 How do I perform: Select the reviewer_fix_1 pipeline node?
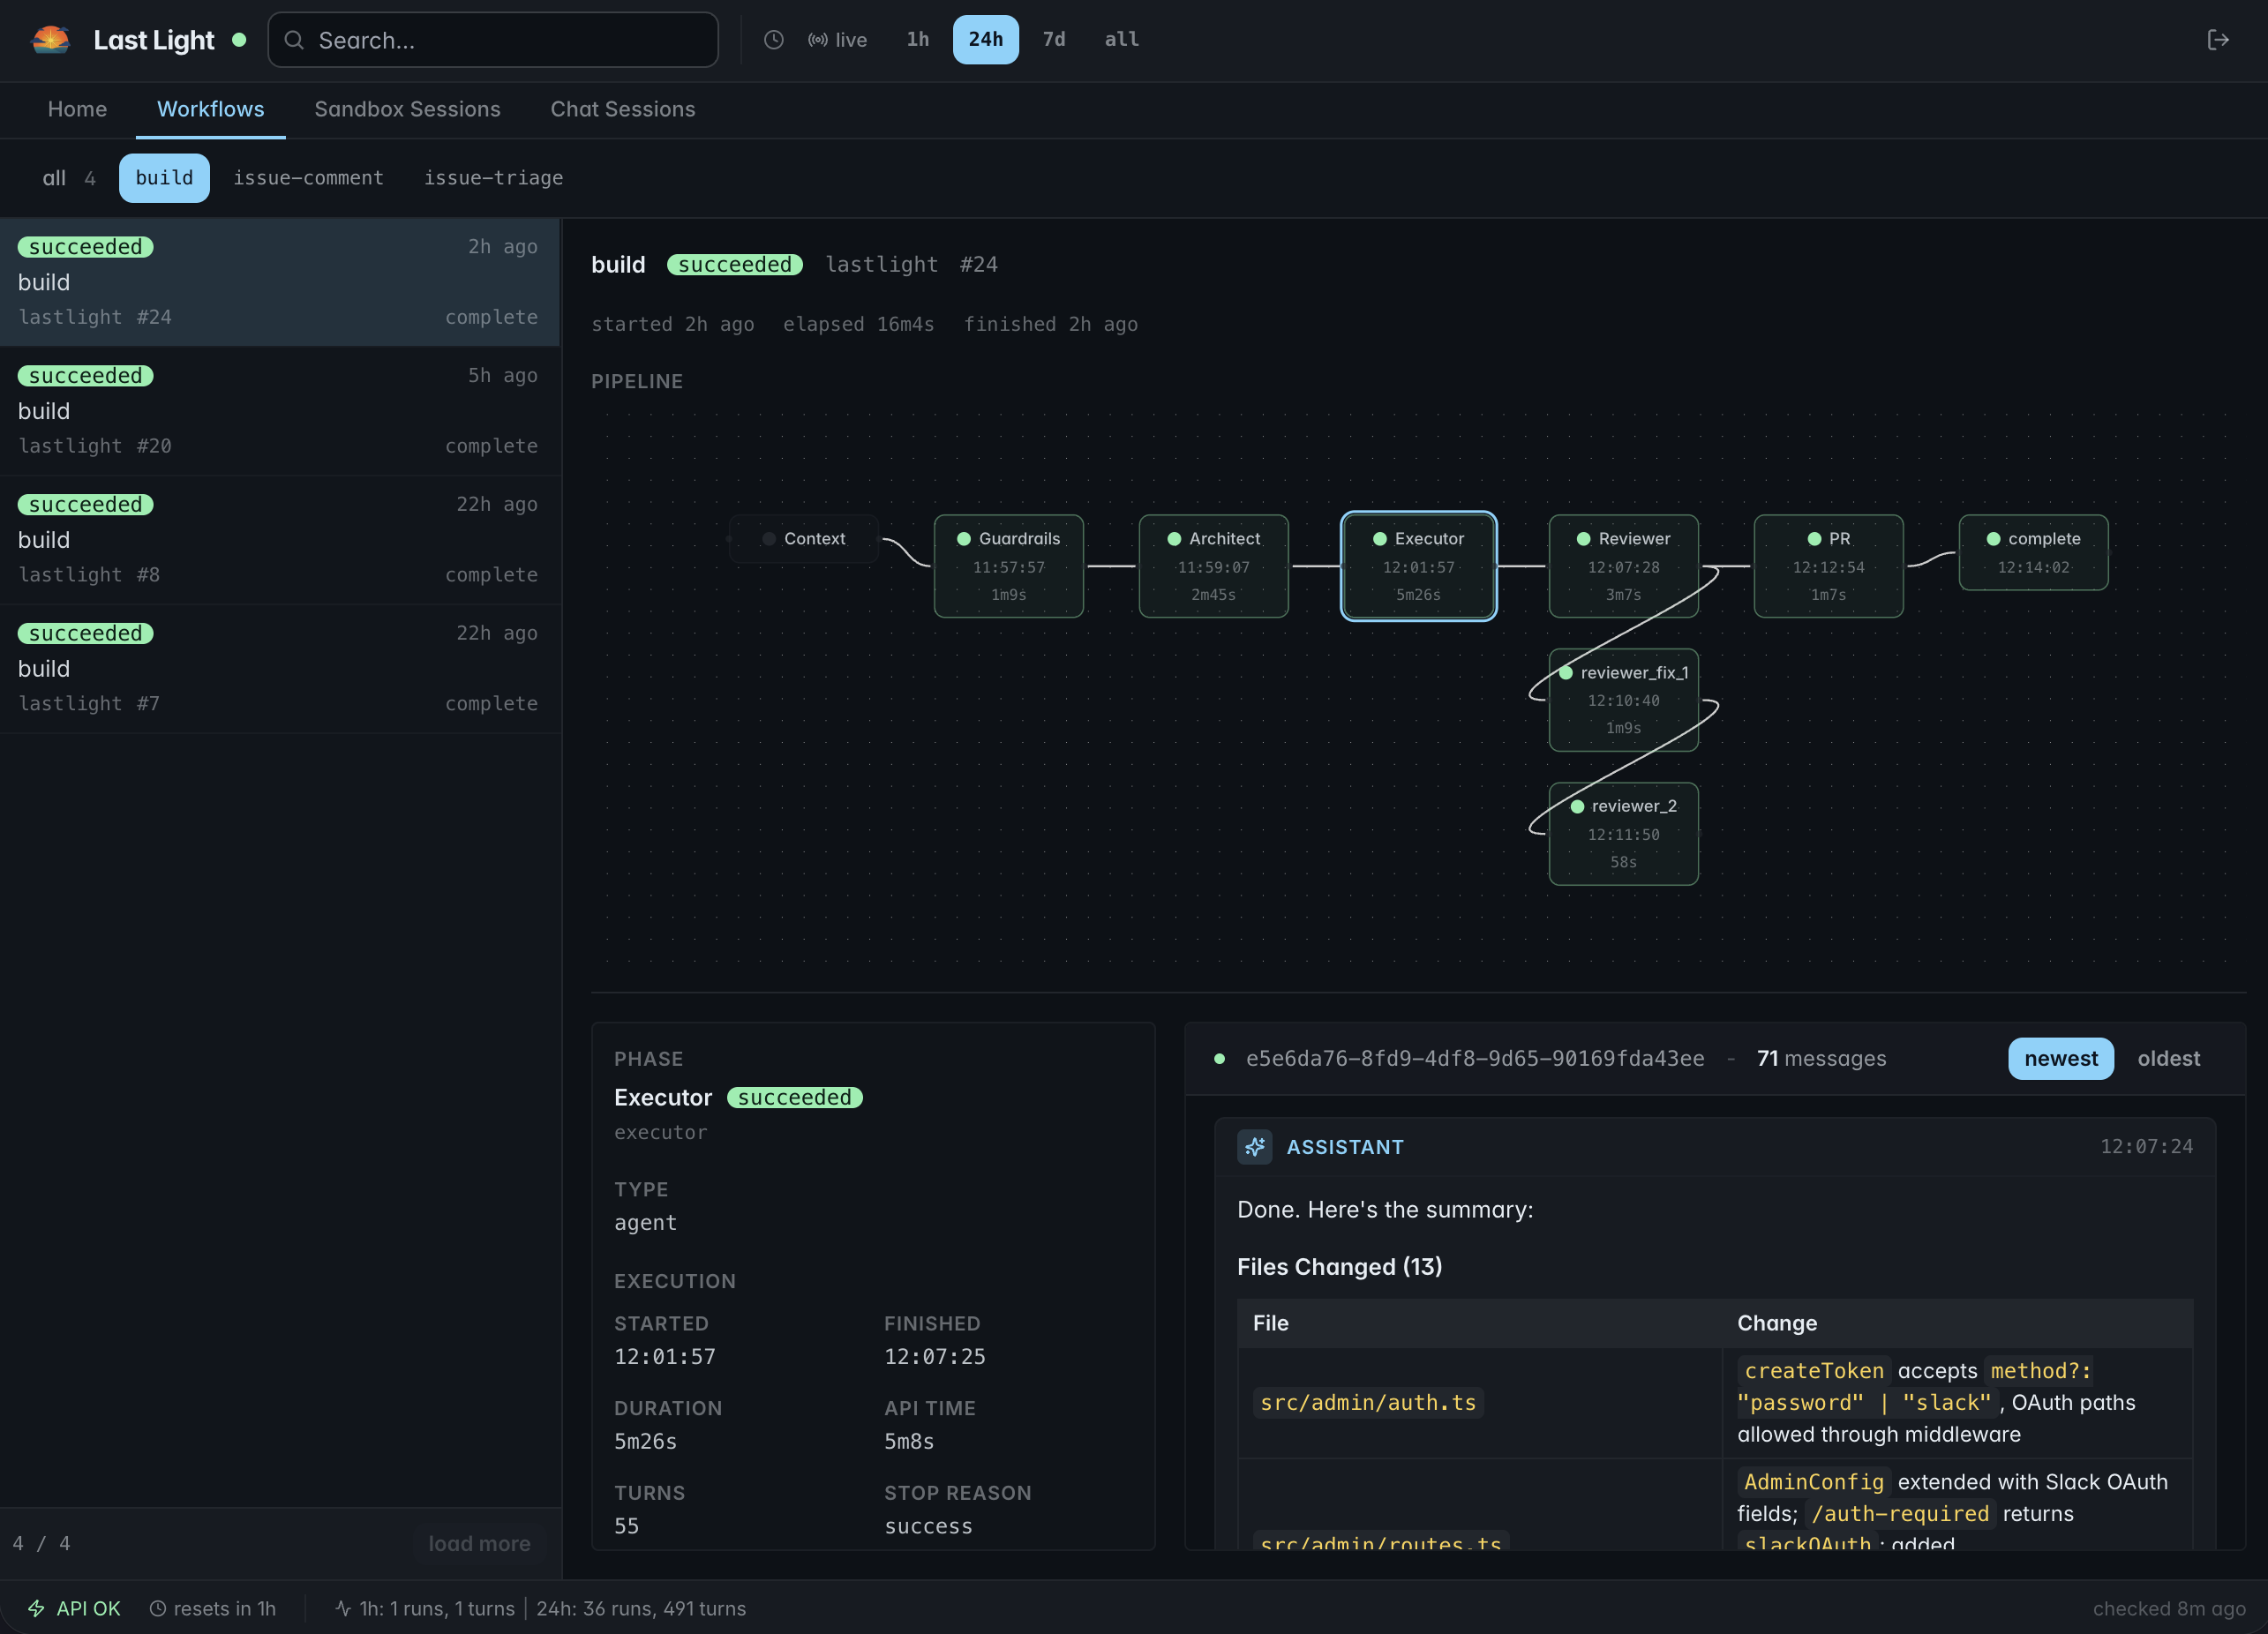[1623, 700]
